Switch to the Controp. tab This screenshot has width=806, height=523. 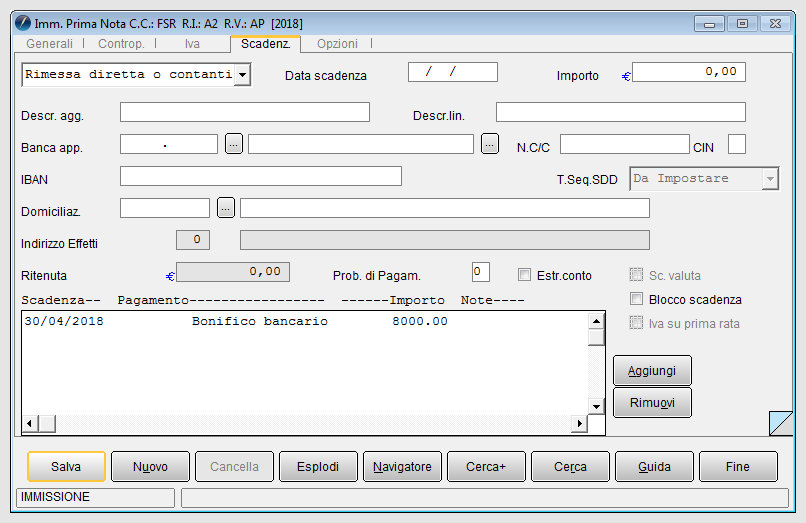coord(121,44)
